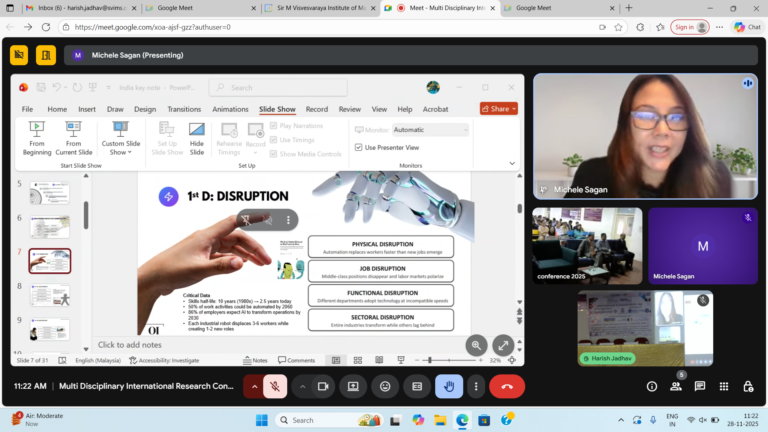Image resolution: width=768 pixels, height=432 pixels.
Task: Select slide 9 thumbnail
Action: point(49,329)
